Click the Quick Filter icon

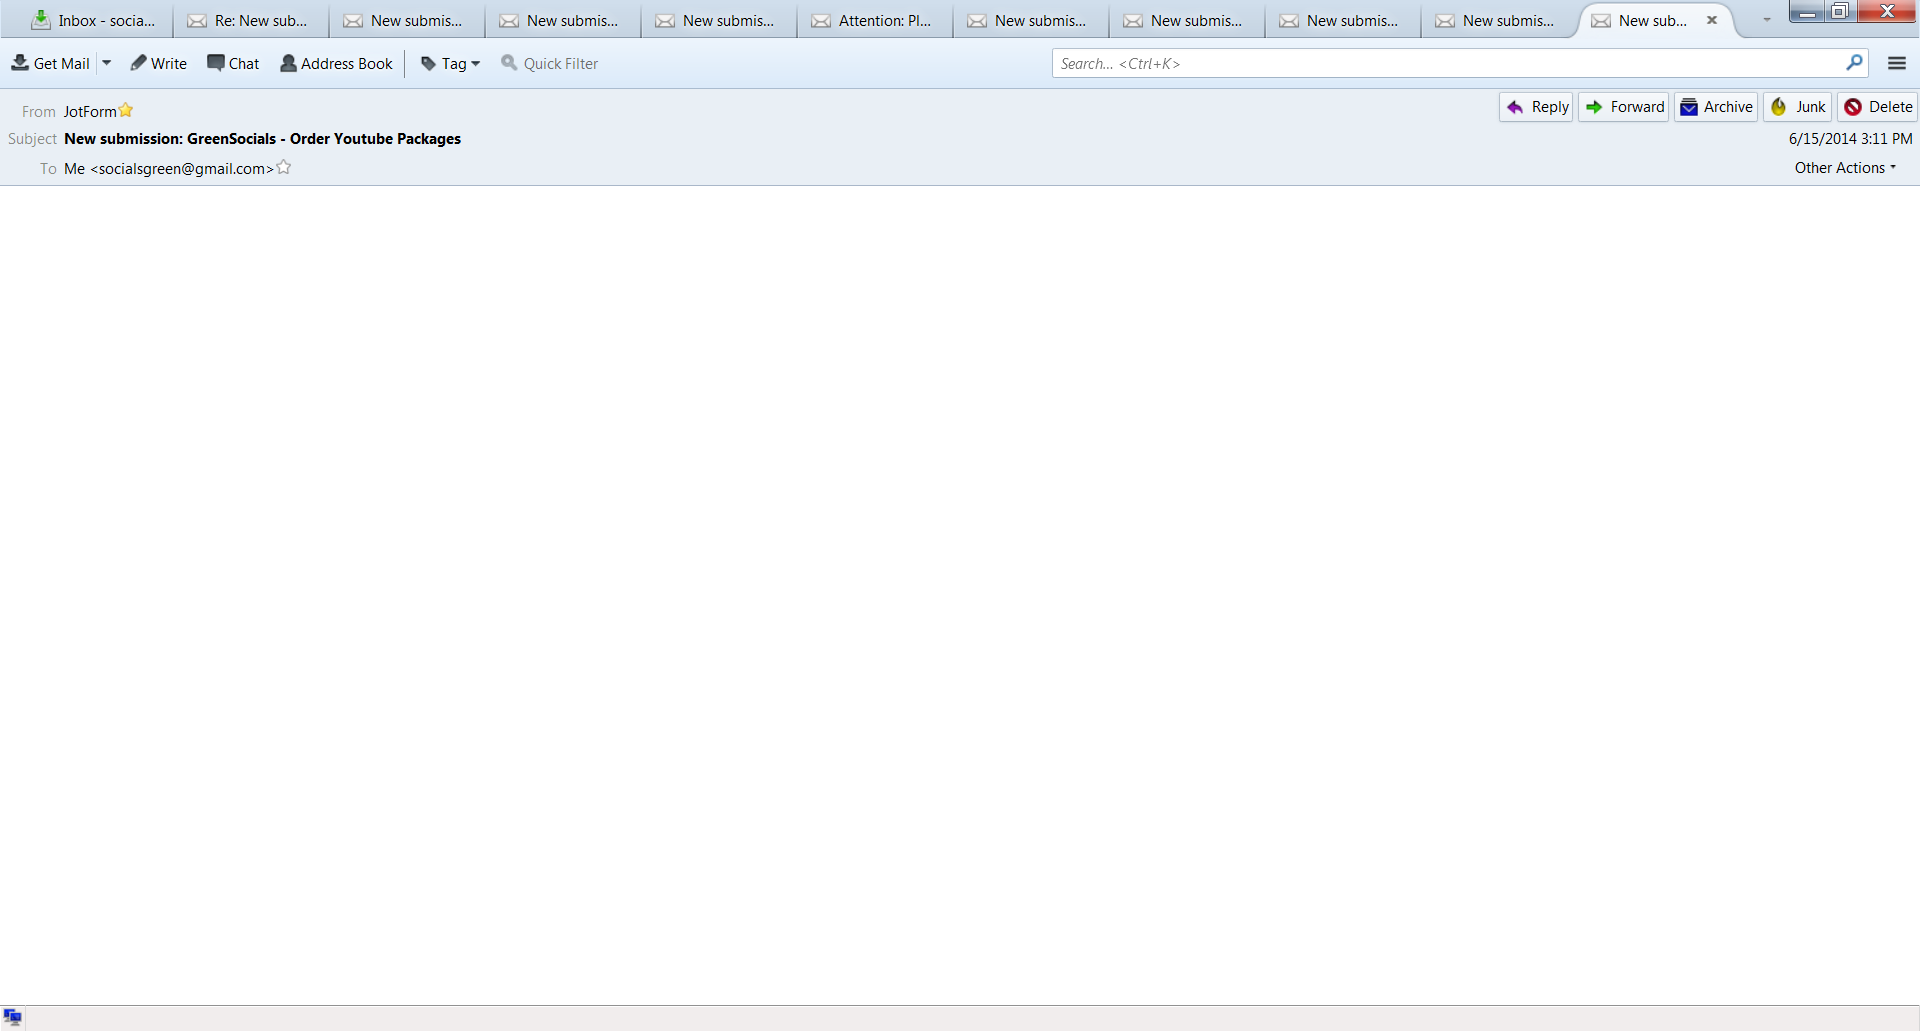pyautogui.click(x=508, y=62)
